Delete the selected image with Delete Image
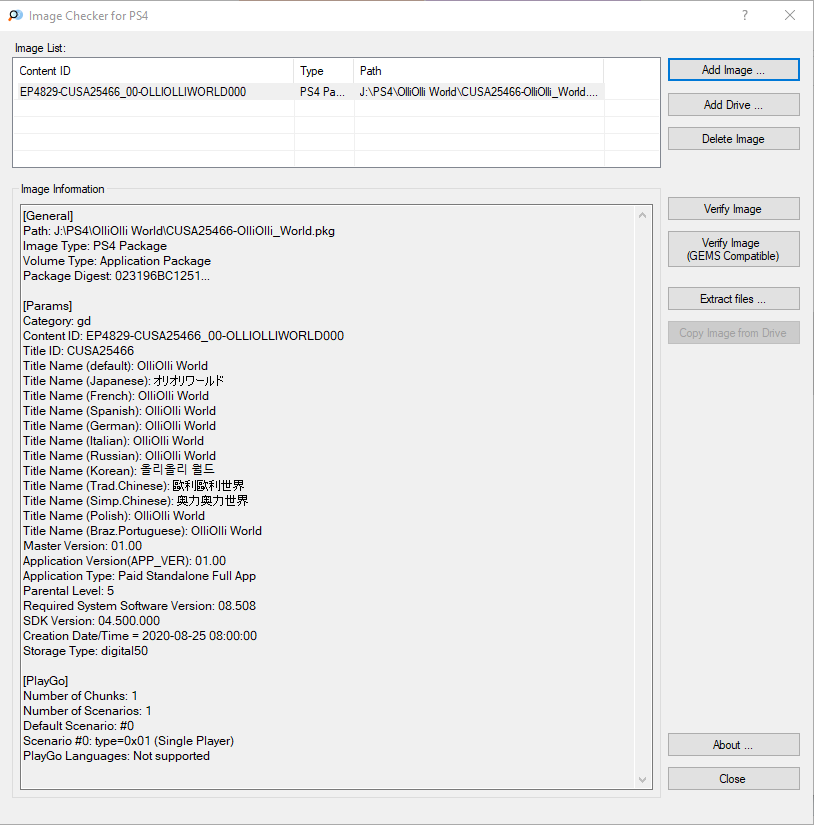This screenshot has height=825, width=814. (x=733, y=139)
